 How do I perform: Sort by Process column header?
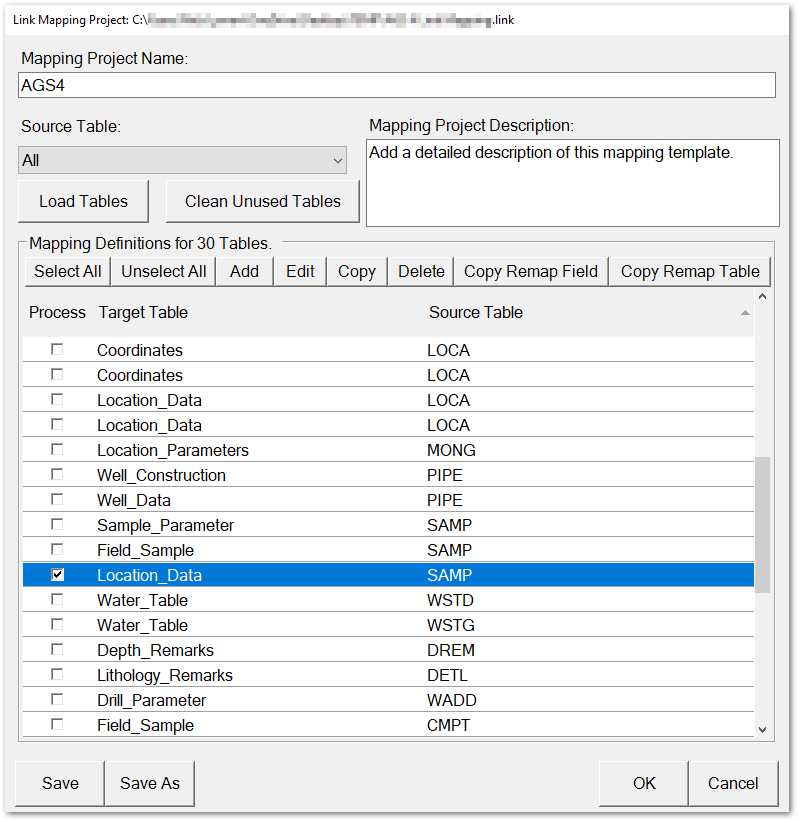[x=57, y=313]
